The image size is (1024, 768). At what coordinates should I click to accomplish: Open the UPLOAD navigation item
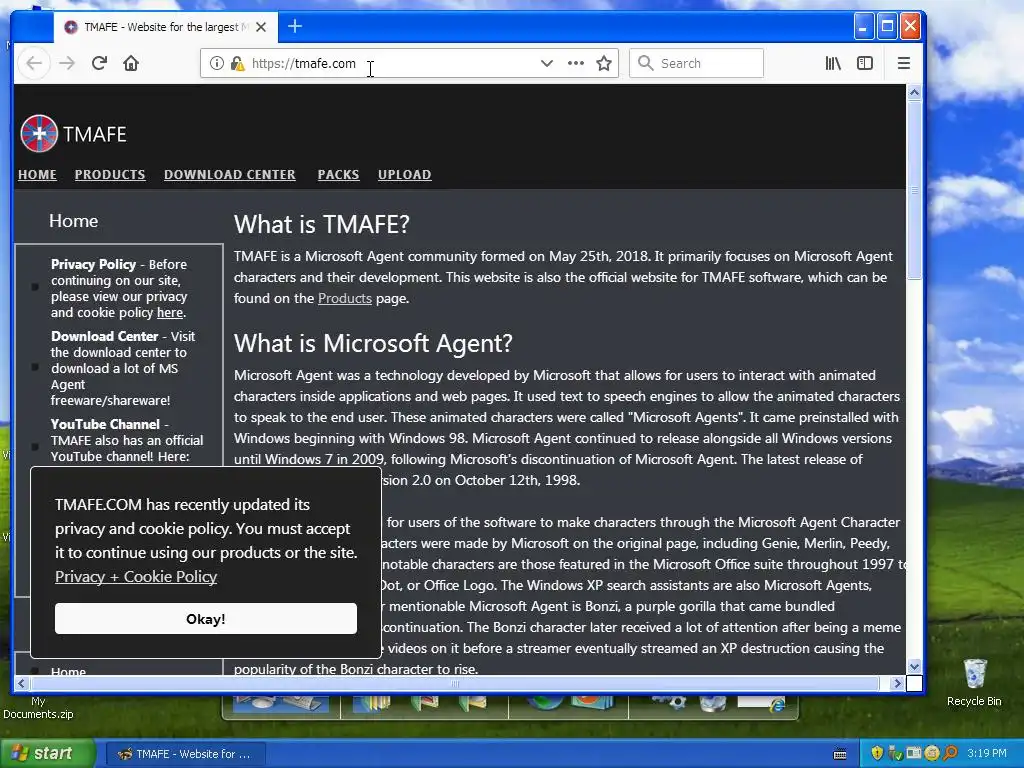tap(404, 175)
